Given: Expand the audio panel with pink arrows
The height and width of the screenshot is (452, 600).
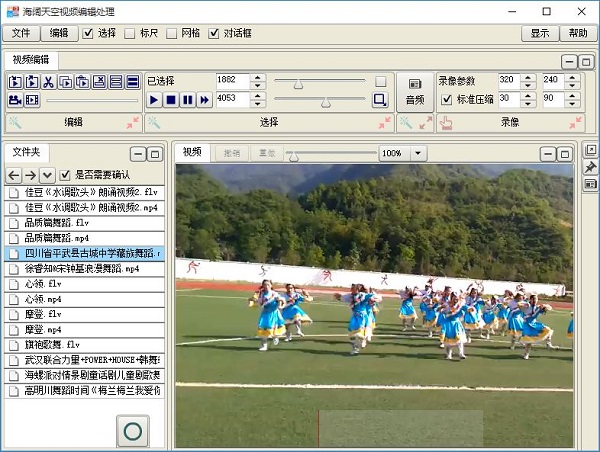Looking at the screenshot, I should coord(425,122).
